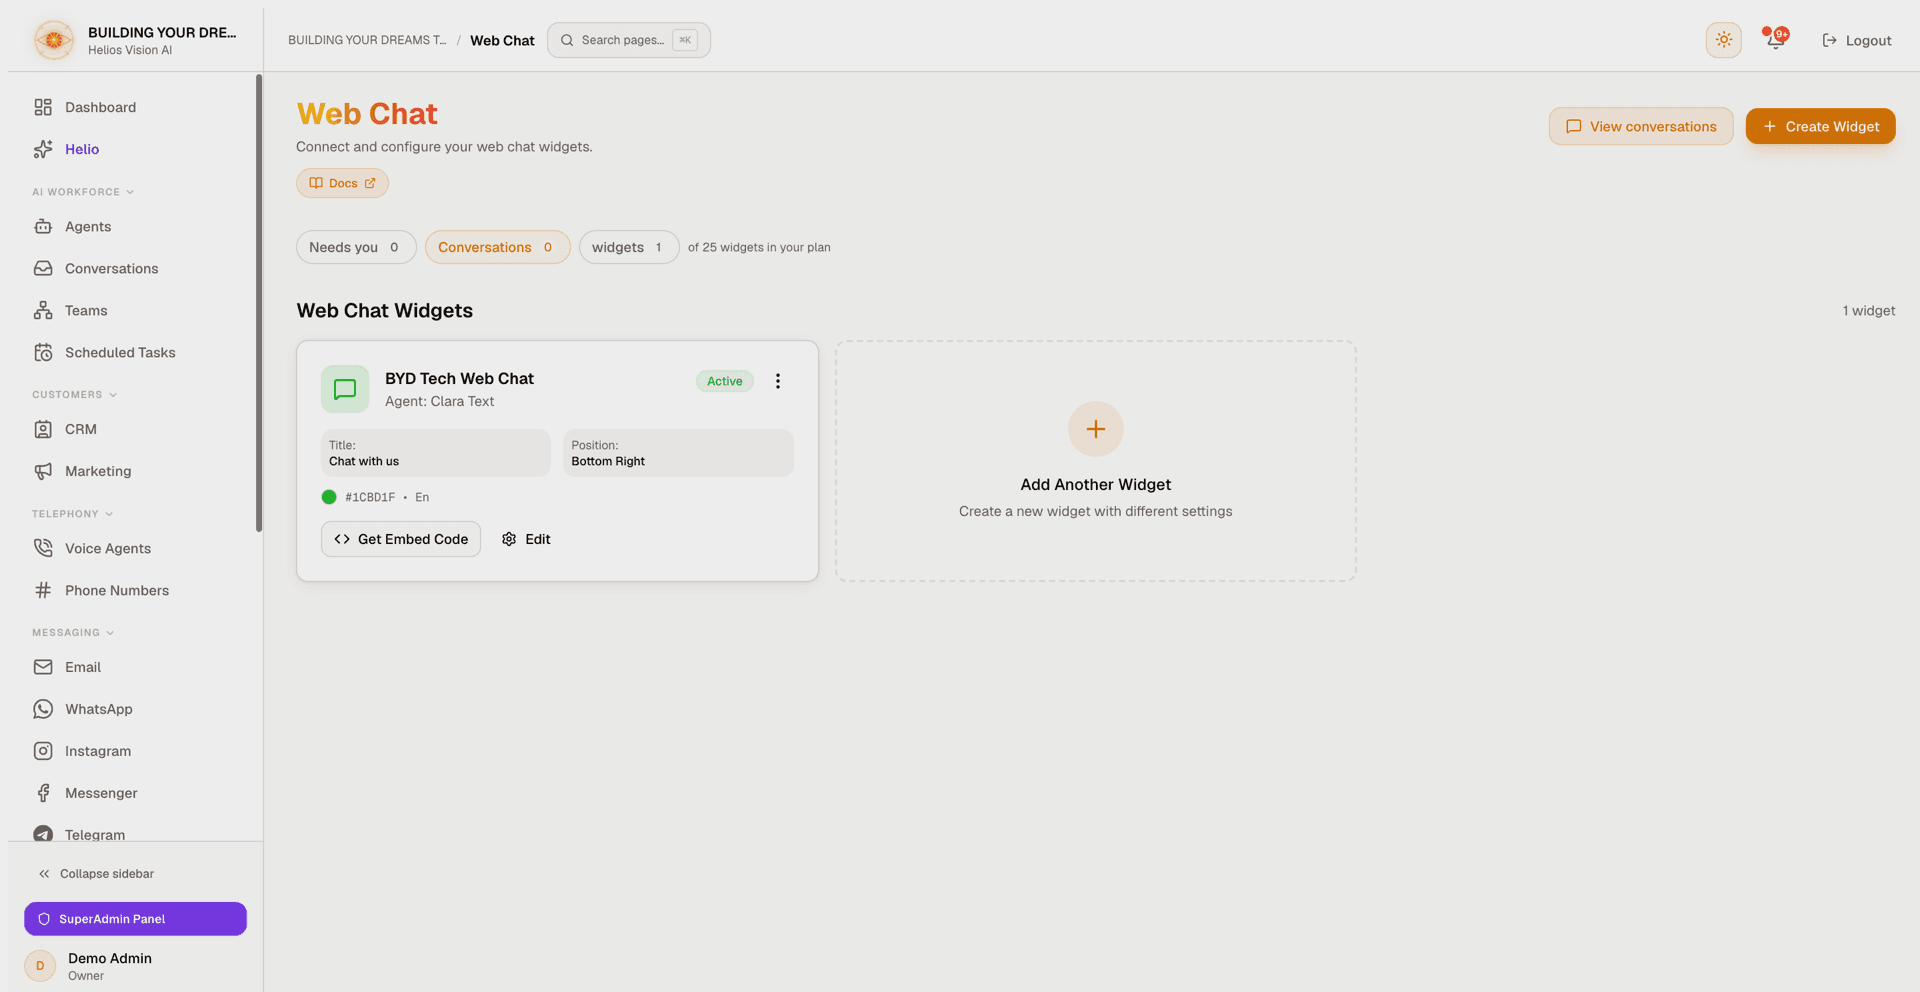Viewport: 1920px width, 992px height.
Task: Click the Logout button
Action: click(1857, 40)
